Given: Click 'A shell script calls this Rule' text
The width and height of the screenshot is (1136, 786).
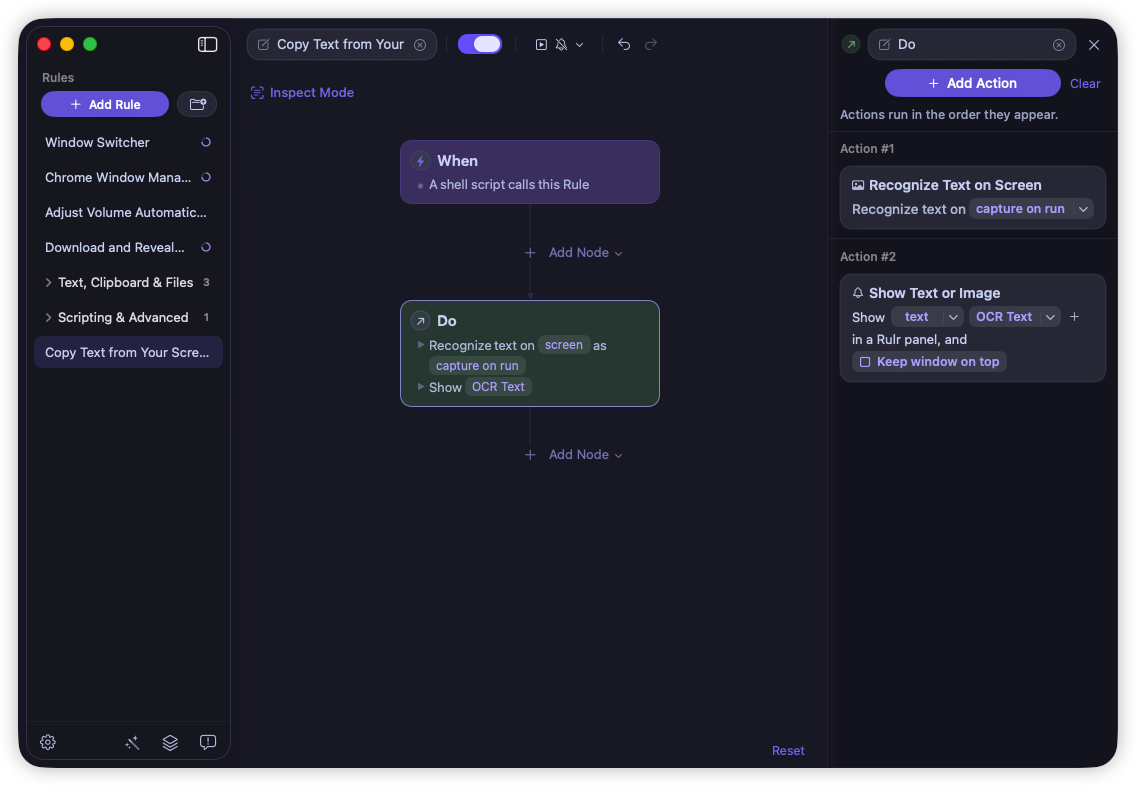Looking at the screenshot, I should coord(509,185).
